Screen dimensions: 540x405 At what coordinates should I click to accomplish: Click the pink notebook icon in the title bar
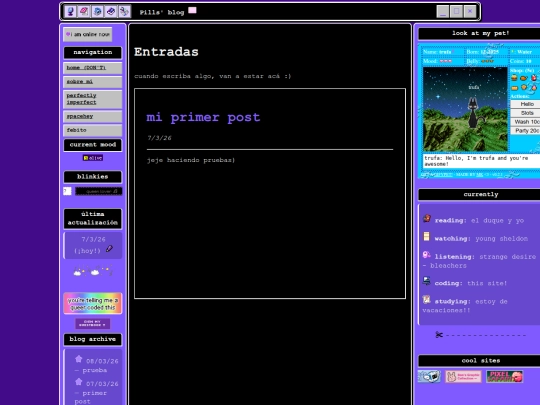(x=84, y=11)
